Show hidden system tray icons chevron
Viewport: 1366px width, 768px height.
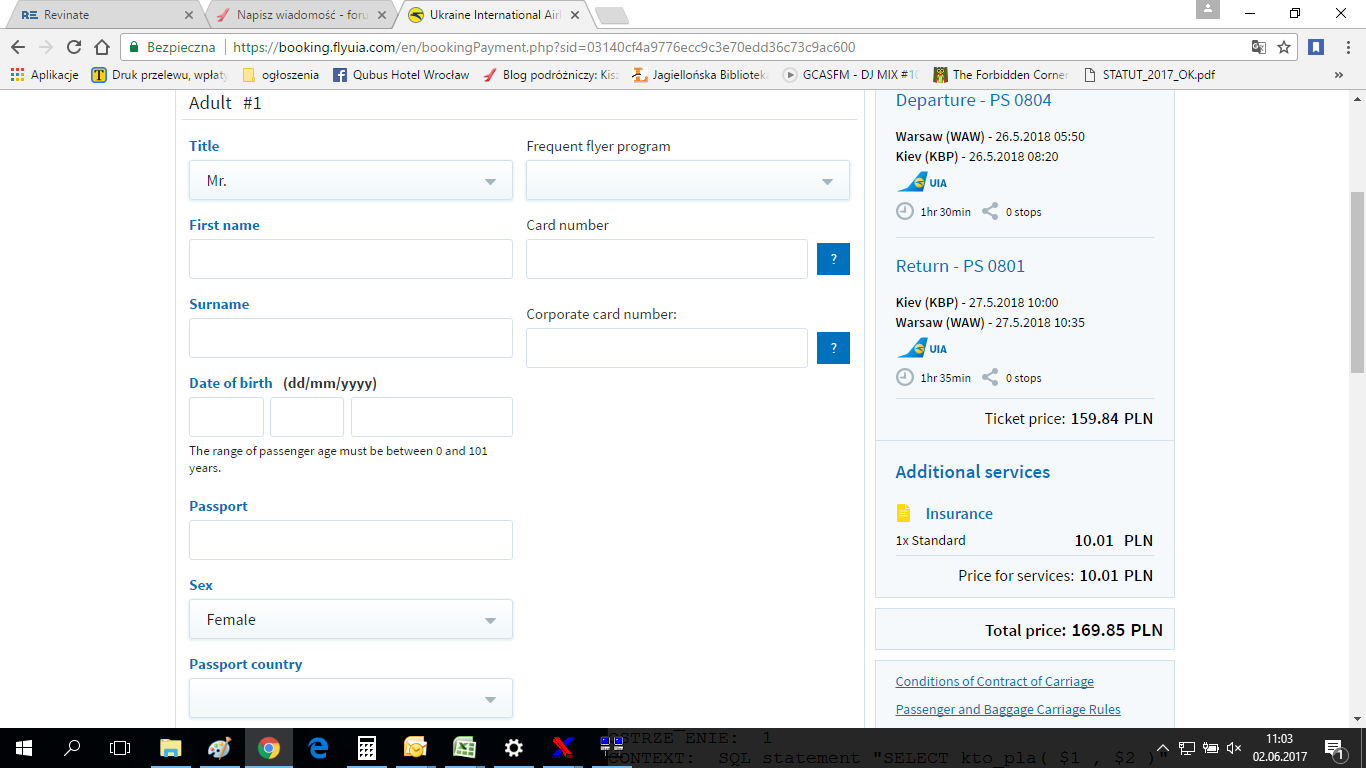click(1162, 747)
